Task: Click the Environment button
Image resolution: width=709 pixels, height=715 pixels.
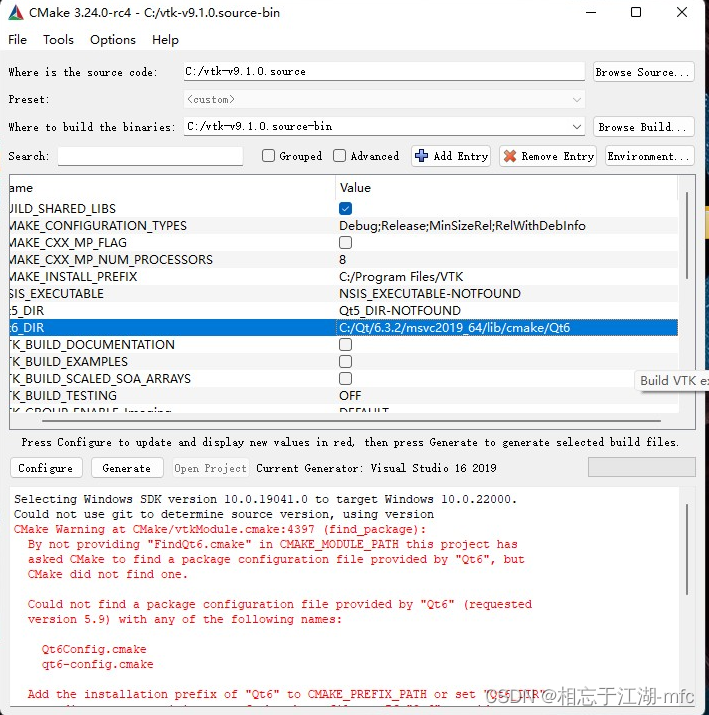Action: pyautogui.click(x=649, y=156)
